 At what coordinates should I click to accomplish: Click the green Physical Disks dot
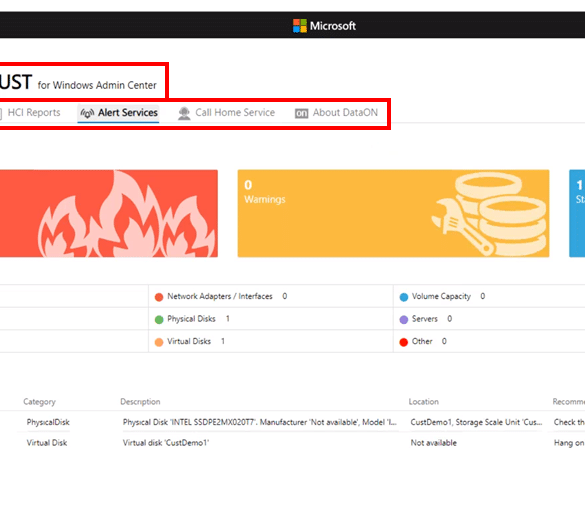(x=159, y=320)
